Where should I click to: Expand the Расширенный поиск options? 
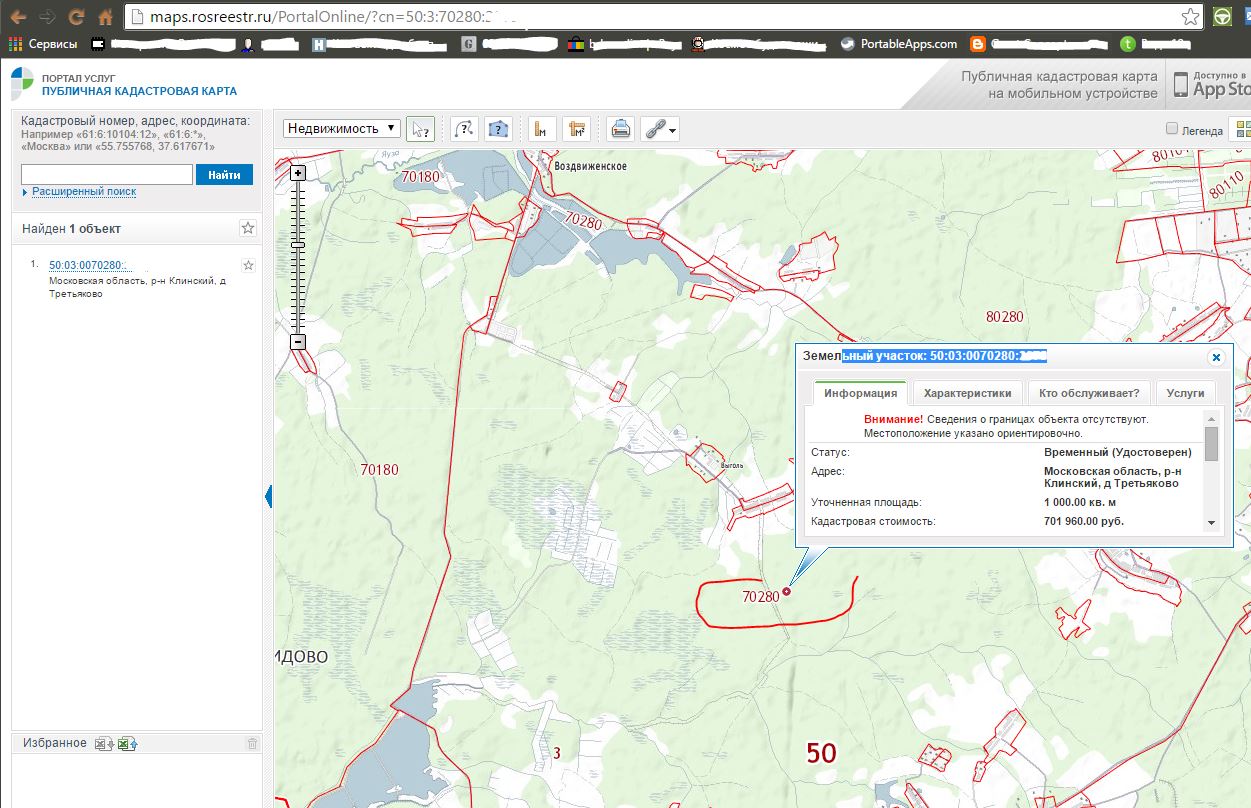(84, 191)
